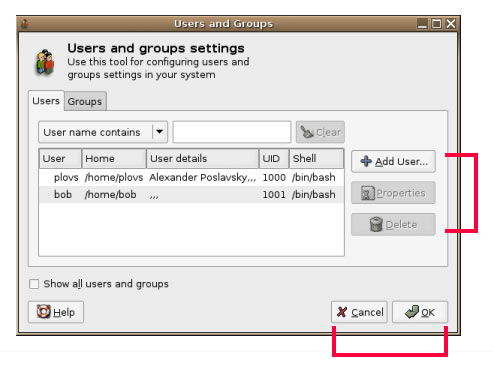
Task: Click the Delete trash can icon
Action: [376, 224]
